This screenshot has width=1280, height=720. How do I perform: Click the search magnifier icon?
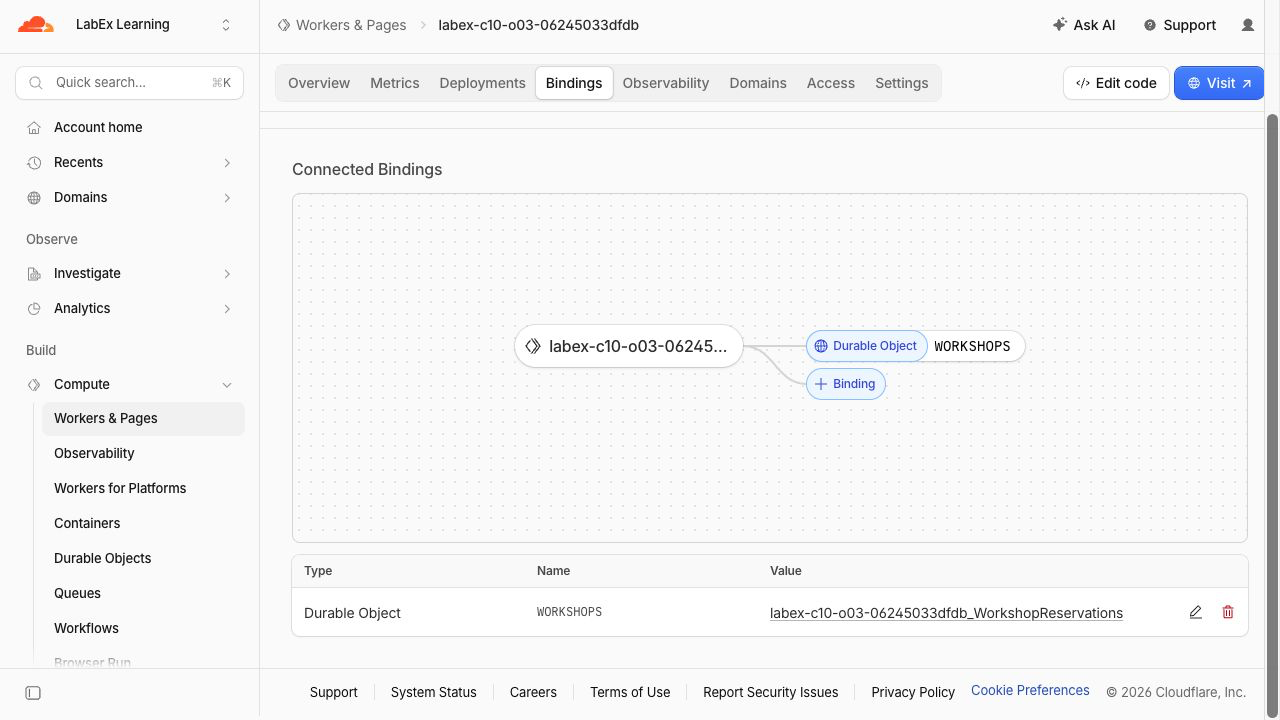pyautogui.click(x=36, y=83)
